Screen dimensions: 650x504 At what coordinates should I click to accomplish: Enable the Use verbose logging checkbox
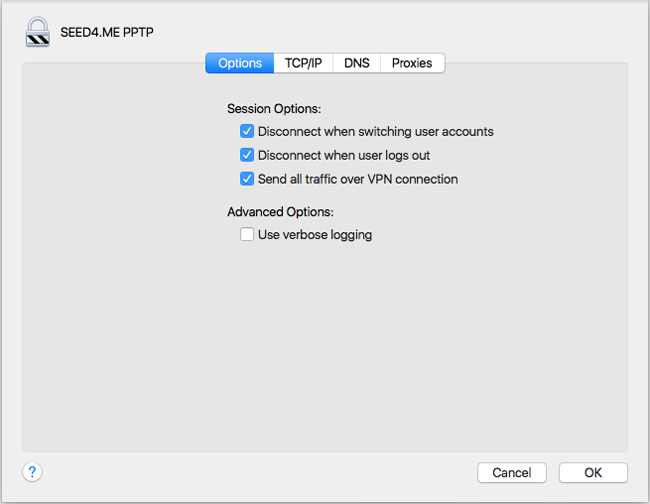(247, 235)
